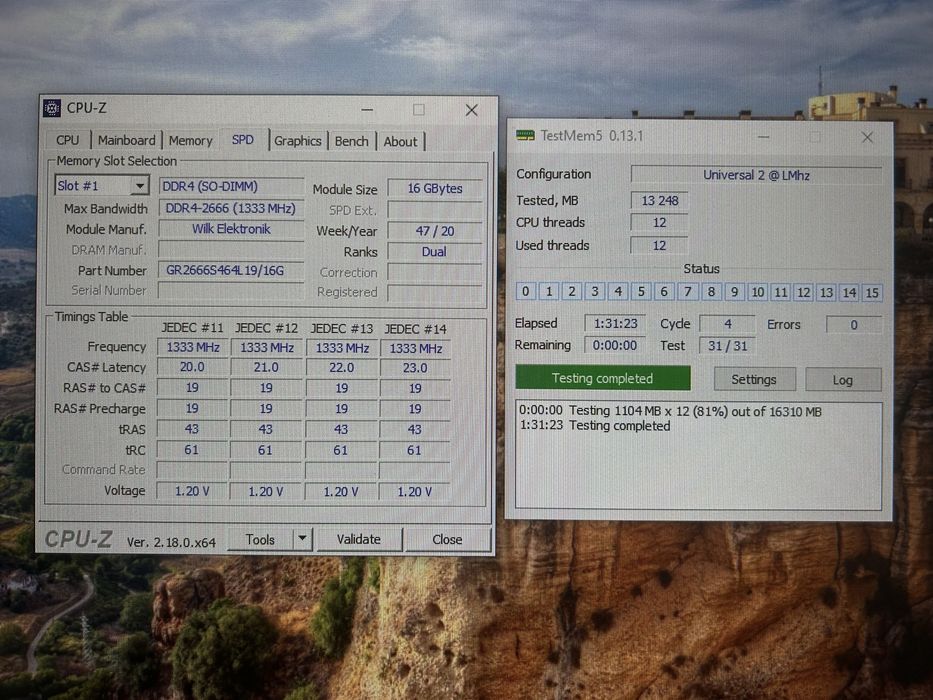The height and width of the screenshot is (700, 933).
Task: Click the Cycle value 4 field
Action: pos(728,324)
